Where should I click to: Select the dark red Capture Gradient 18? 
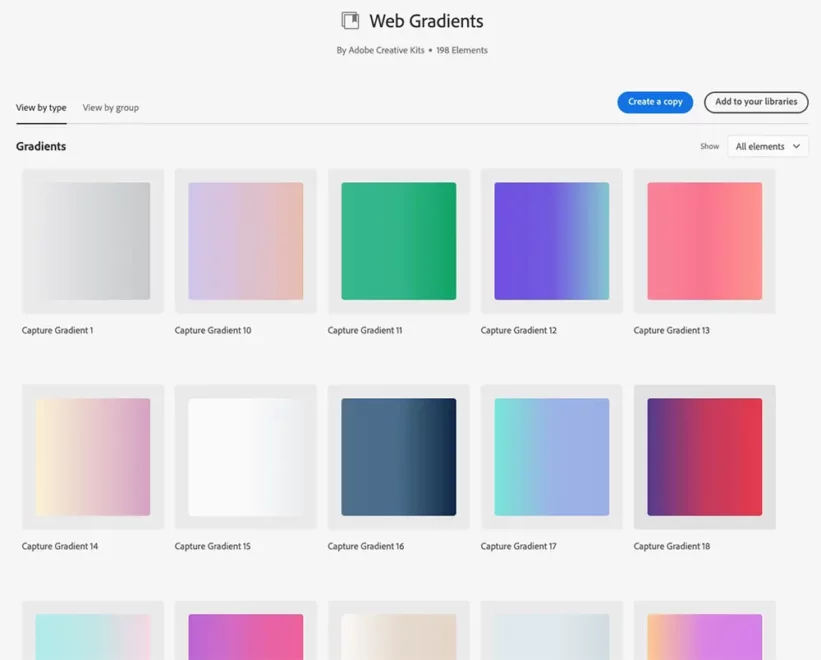coord(704,456)
